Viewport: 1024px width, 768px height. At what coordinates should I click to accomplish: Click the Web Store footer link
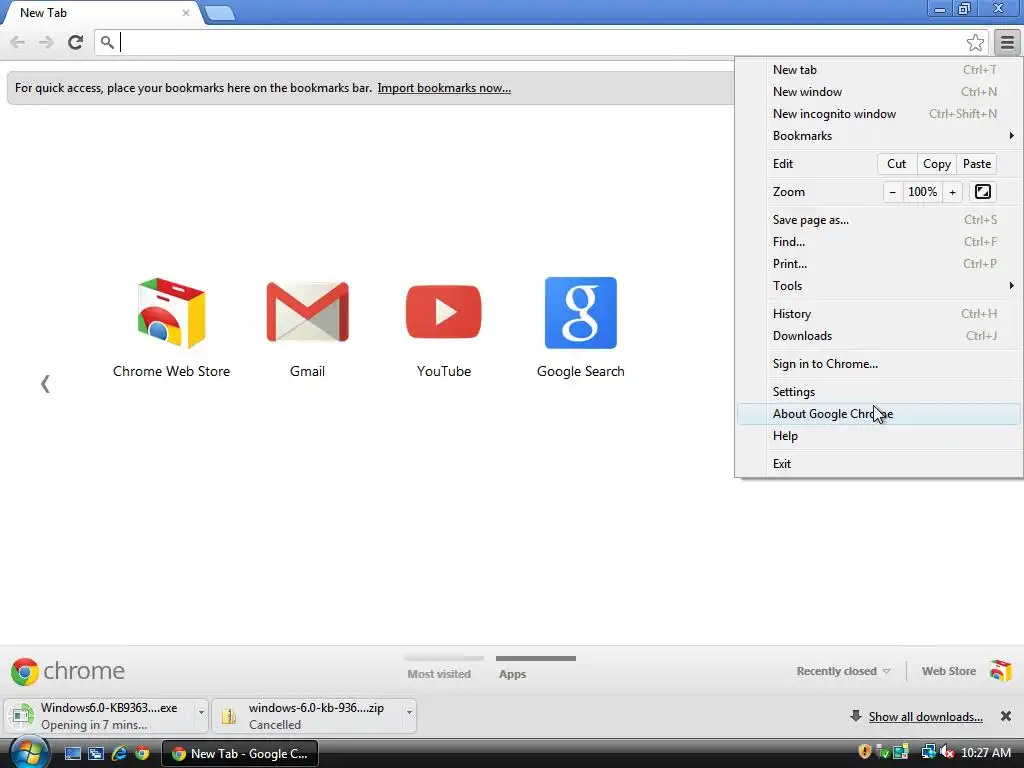pyautogui.click(x=948, y=671)
